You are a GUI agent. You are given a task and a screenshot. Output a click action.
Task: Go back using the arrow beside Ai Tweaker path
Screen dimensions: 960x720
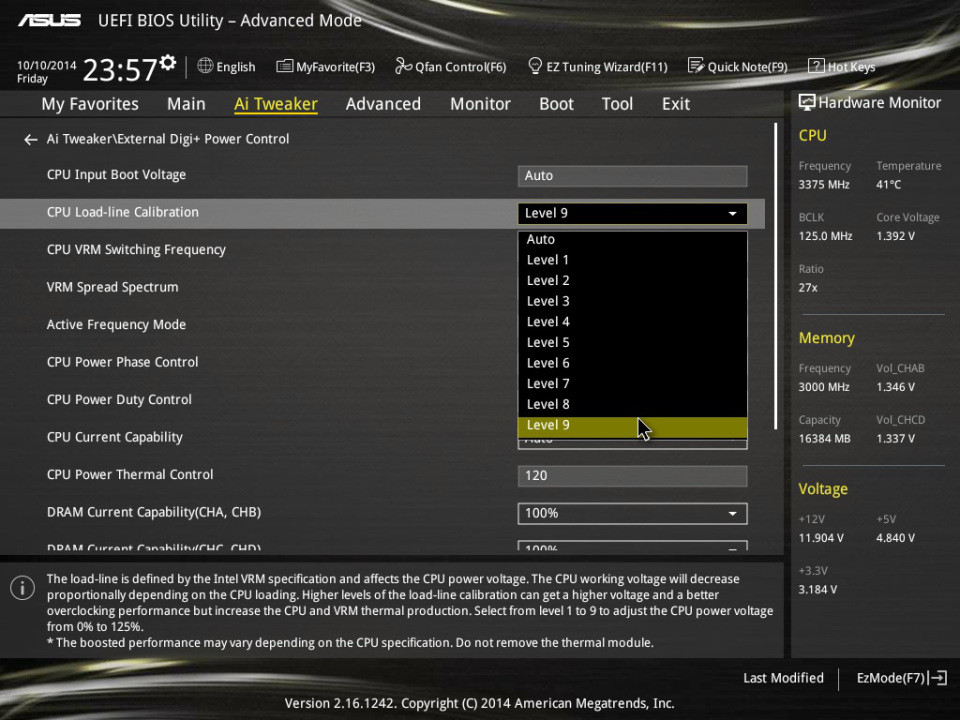[31, 140]
